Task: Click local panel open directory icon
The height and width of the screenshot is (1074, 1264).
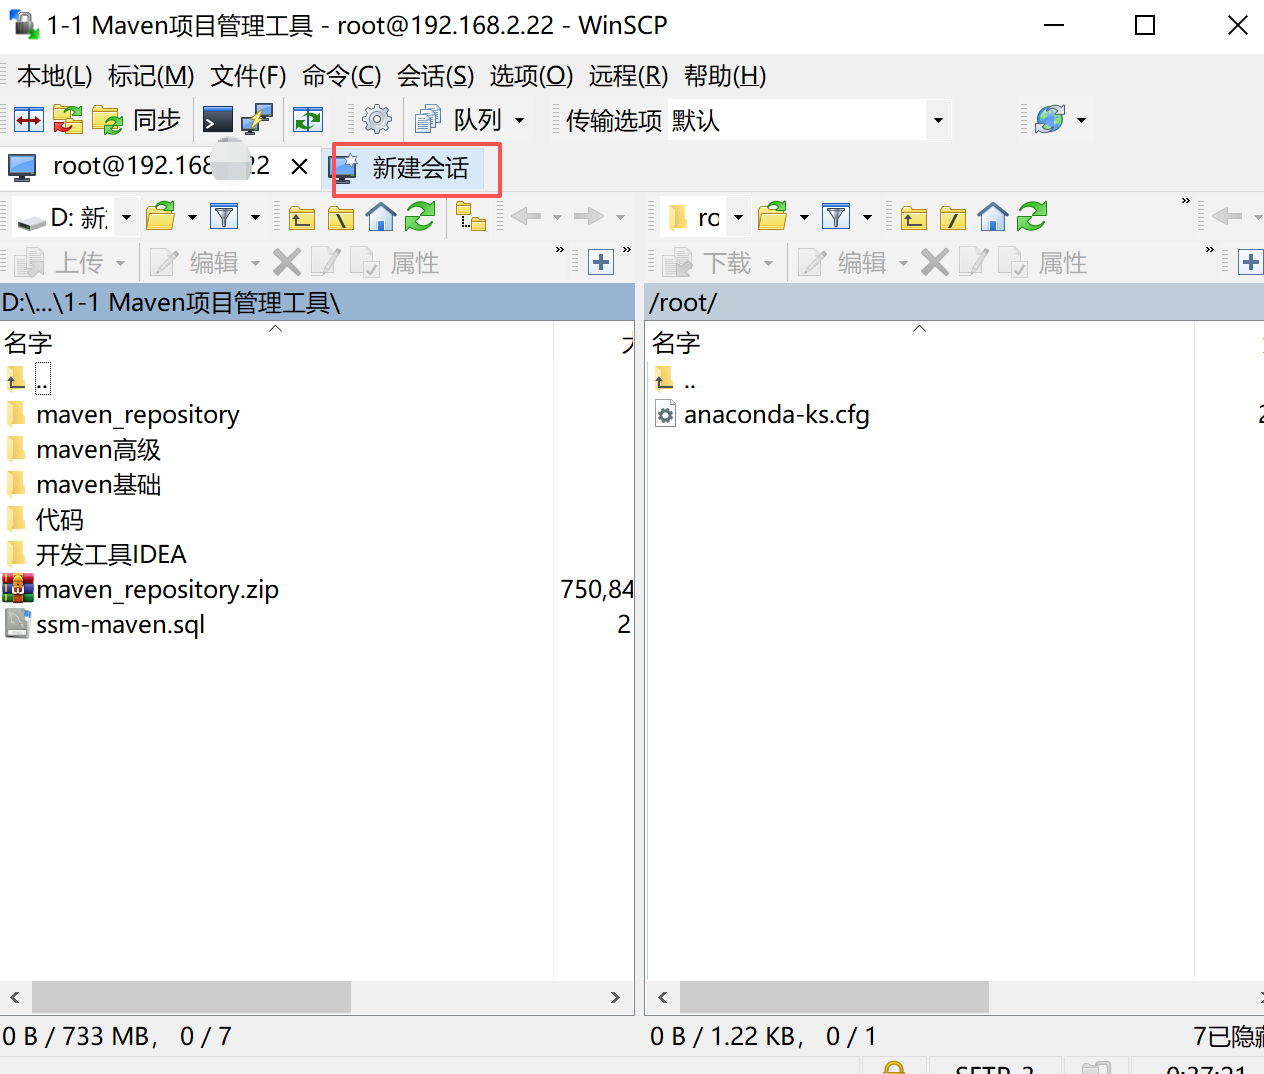Action: (160, 216)
